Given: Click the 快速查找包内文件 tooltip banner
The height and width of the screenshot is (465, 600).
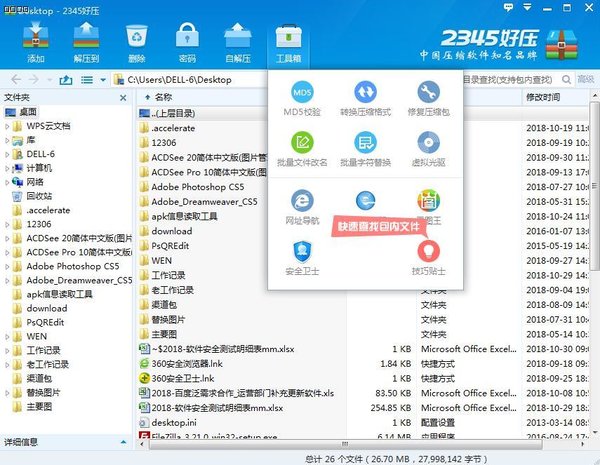Looking at the screenshot, I should tap(379, 227).
